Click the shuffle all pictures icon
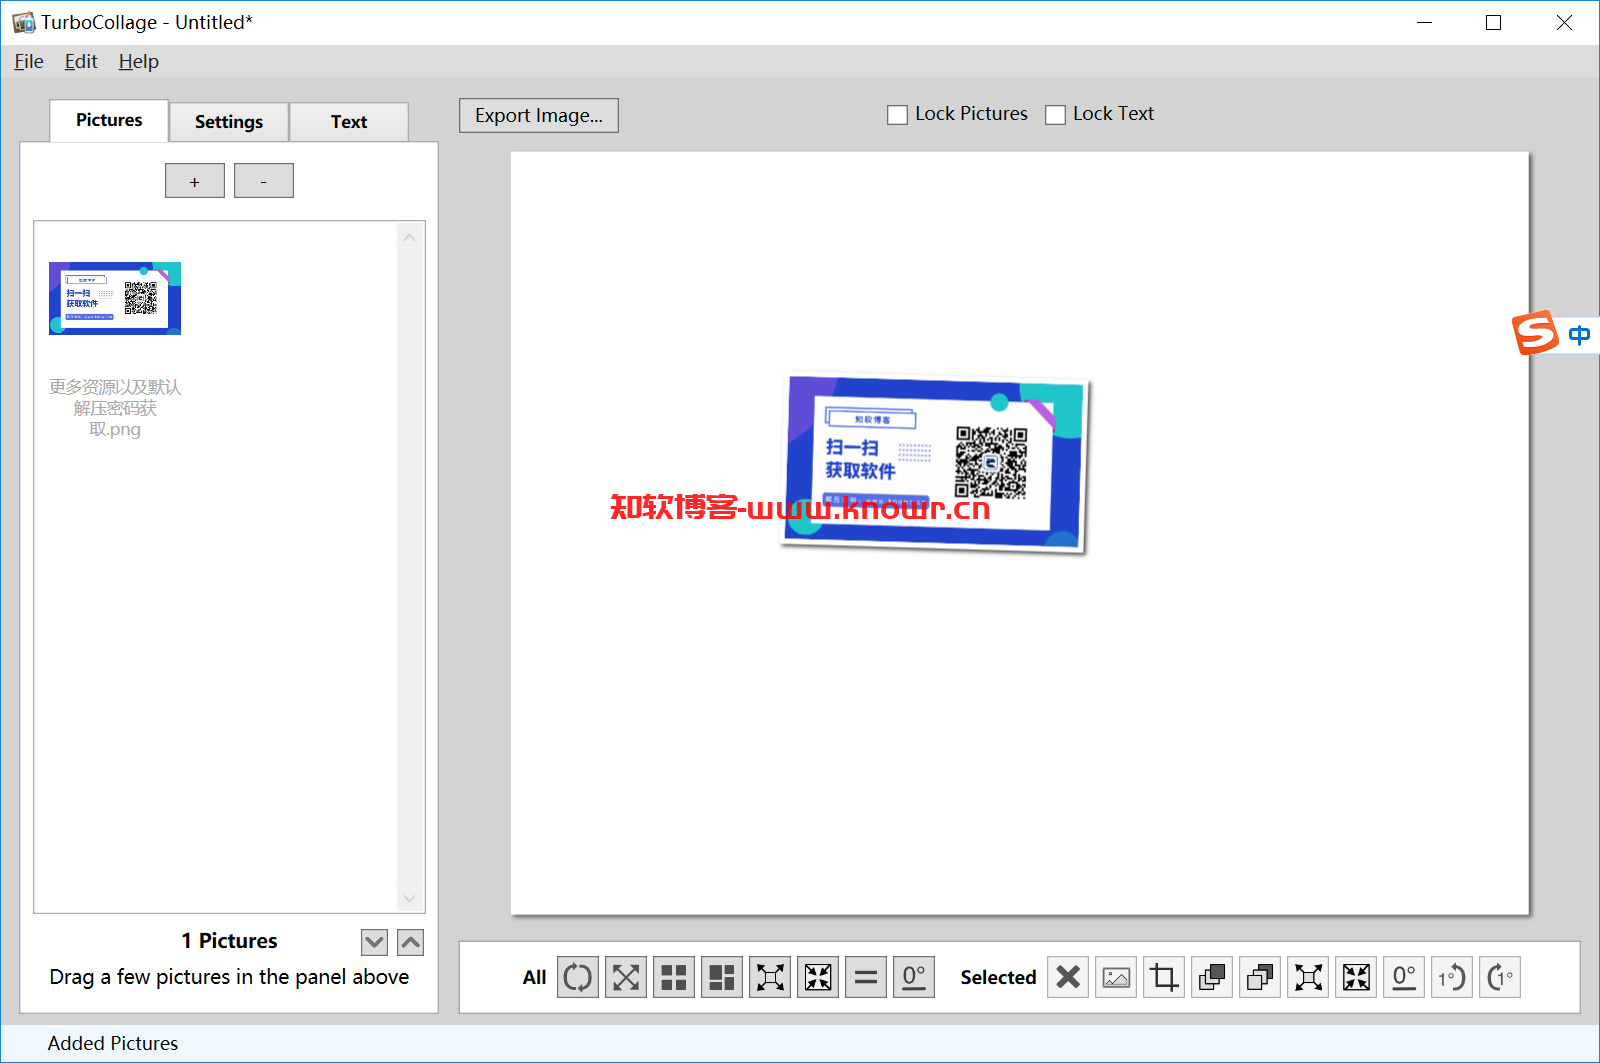1600x1063 pixels. click(x=578, y=977)
